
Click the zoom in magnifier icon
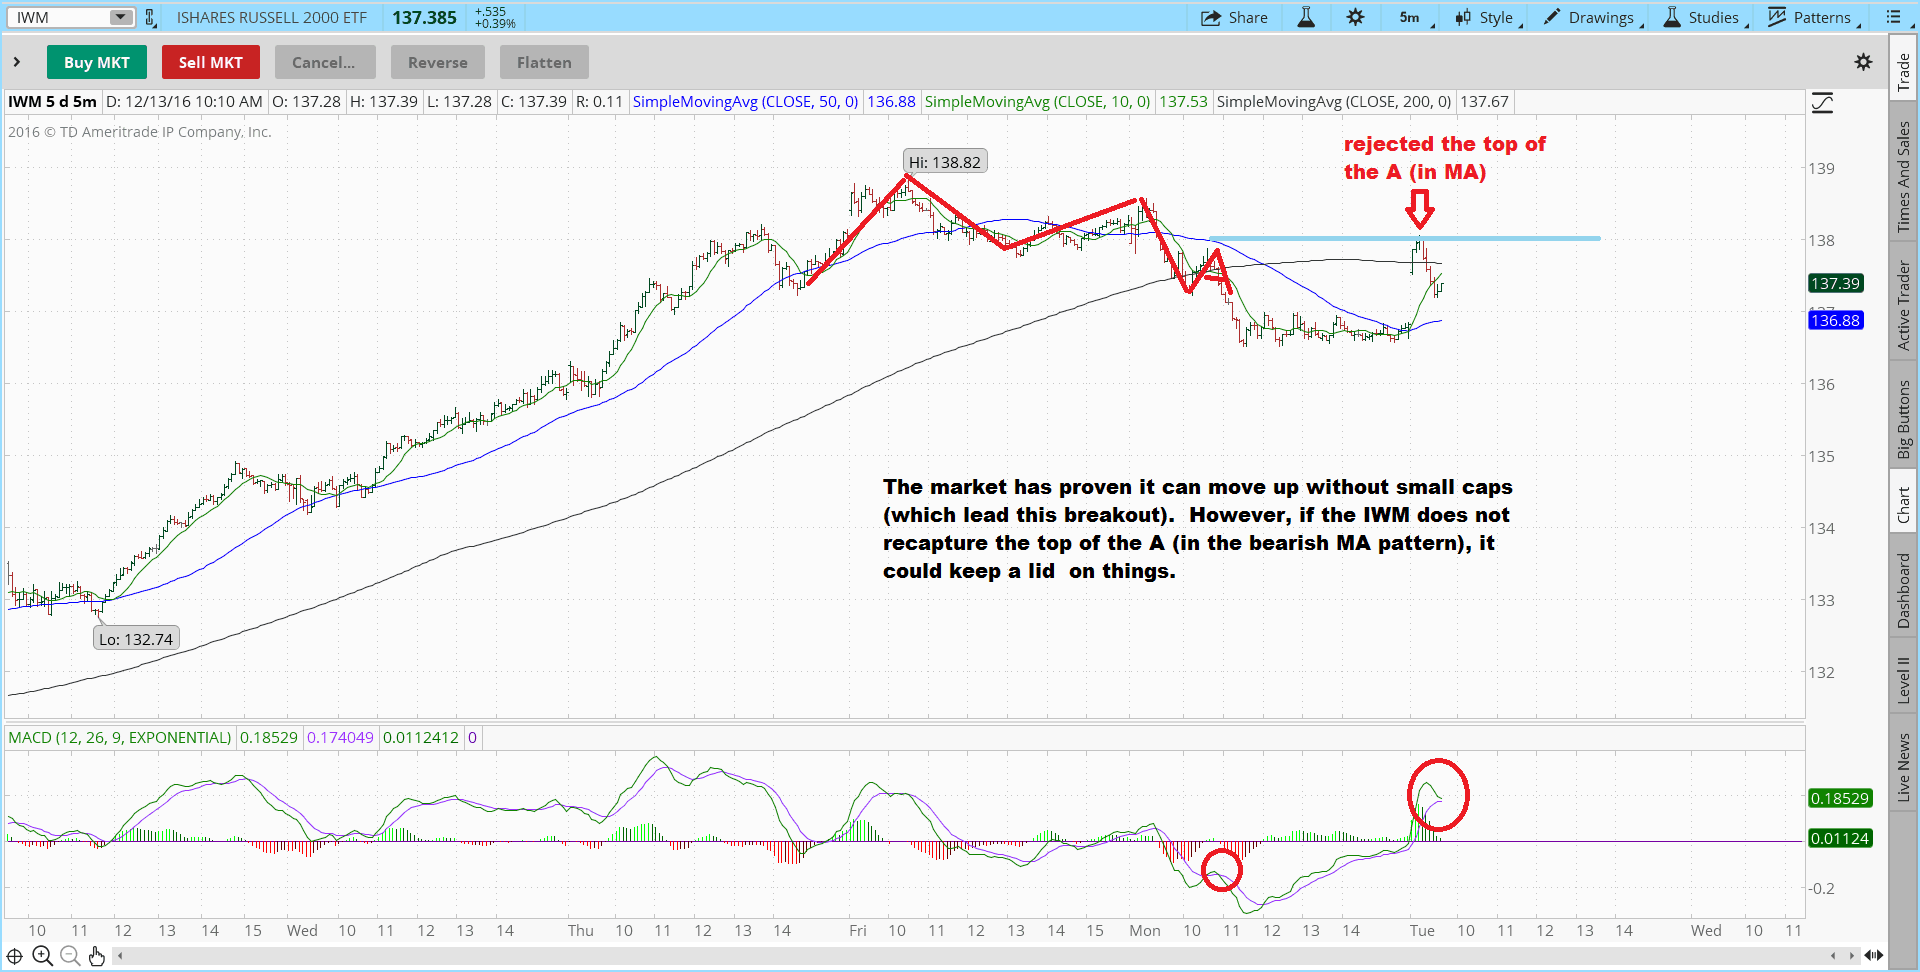42,956
